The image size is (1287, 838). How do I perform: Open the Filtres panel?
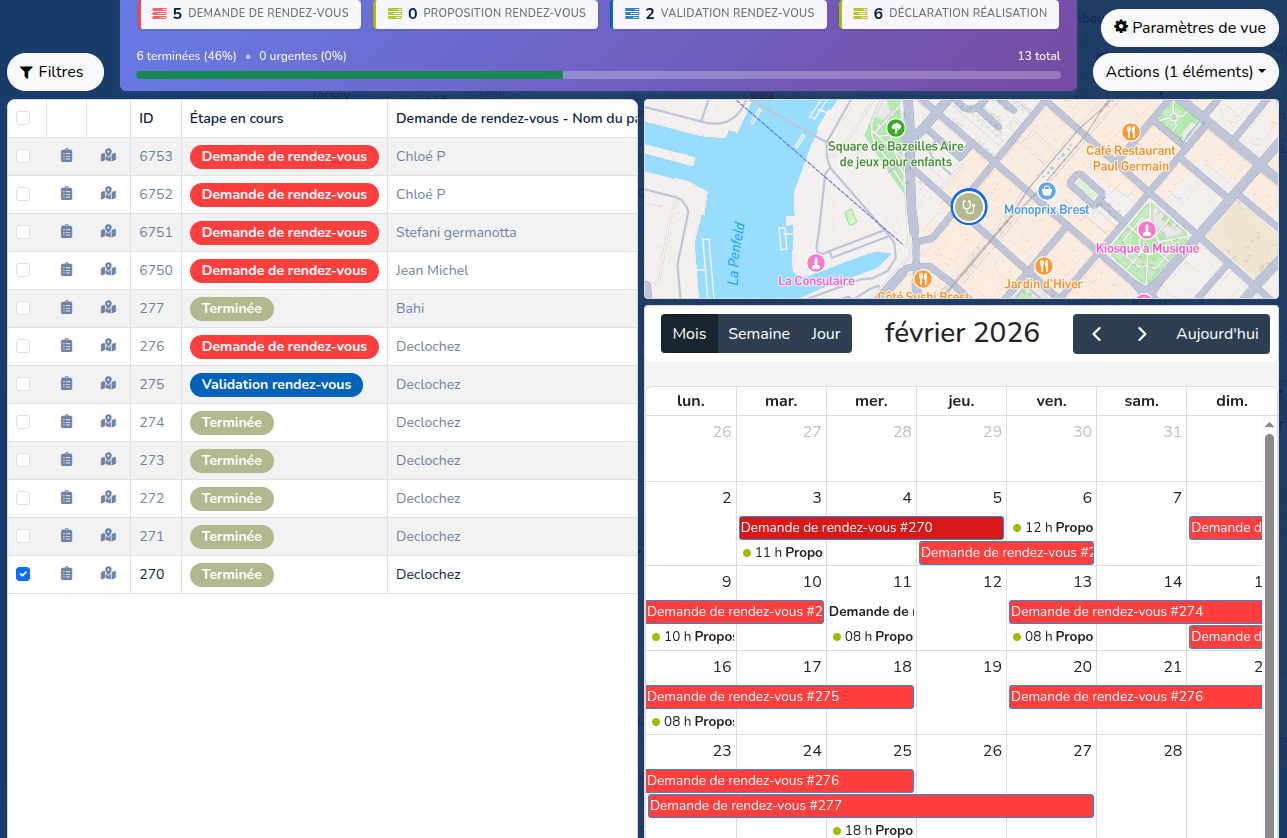click(x=56, y=72)
